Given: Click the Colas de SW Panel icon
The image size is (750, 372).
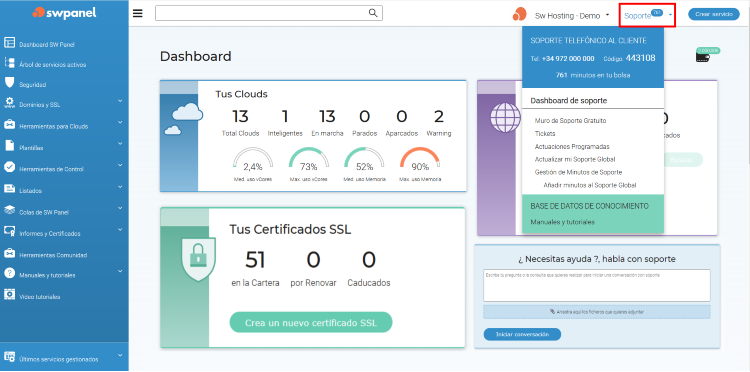Looking at the screenshot, I should (10, 210).
